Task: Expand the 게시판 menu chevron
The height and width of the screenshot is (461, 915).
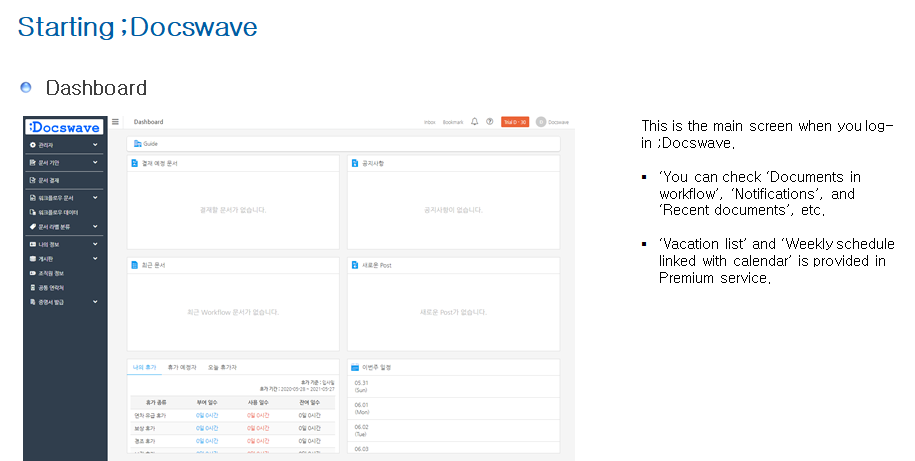Action: tap(95, 259)
